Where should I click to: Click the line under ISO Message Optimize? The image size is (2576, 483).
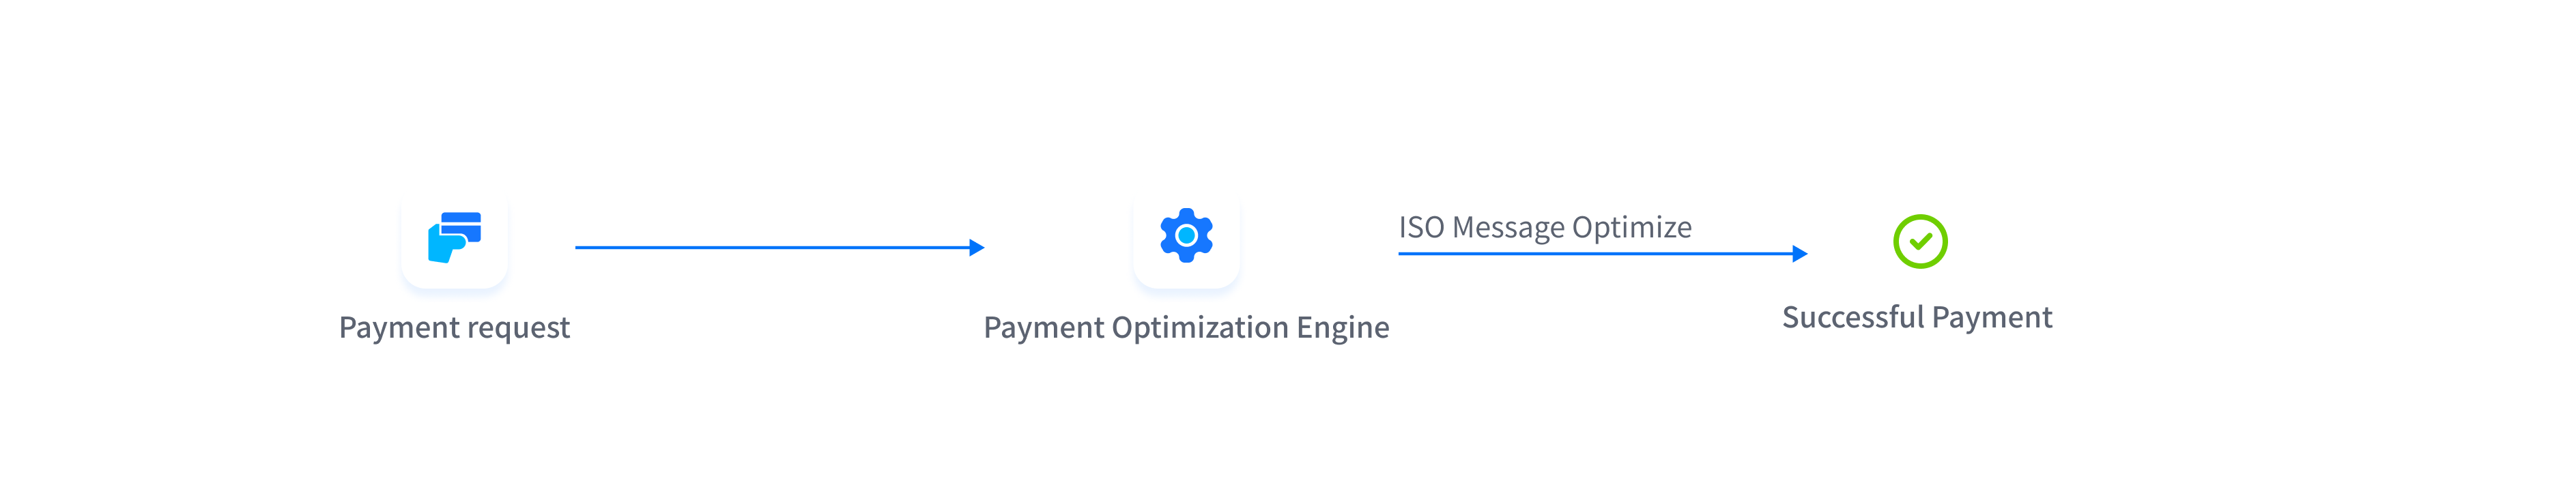(1590, 254)
